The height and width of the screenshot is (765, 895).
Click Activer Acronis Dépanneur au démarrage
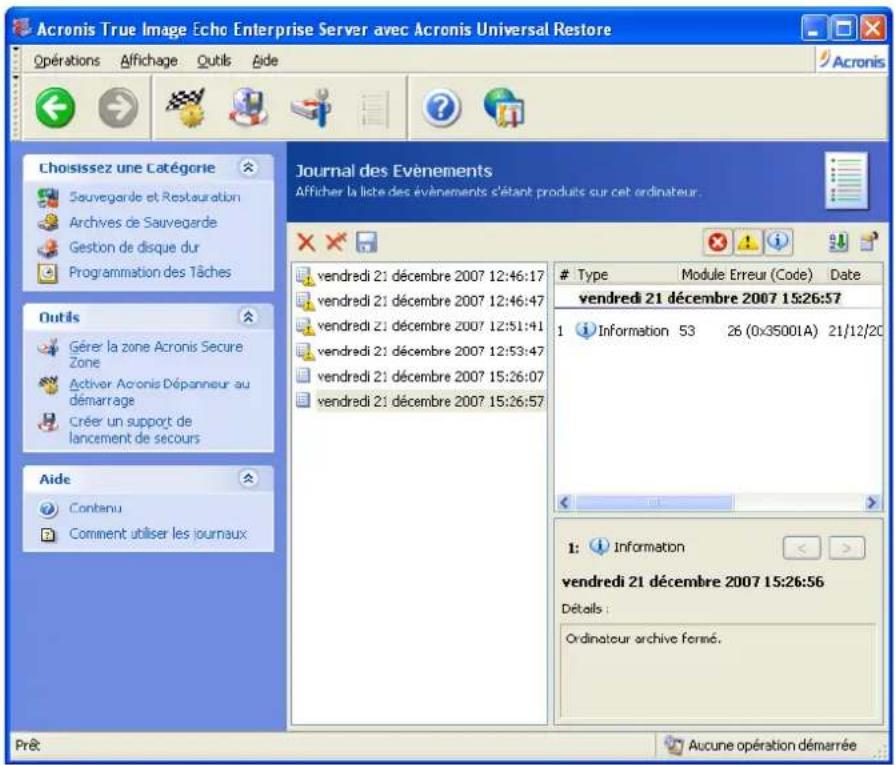point(159,392)
